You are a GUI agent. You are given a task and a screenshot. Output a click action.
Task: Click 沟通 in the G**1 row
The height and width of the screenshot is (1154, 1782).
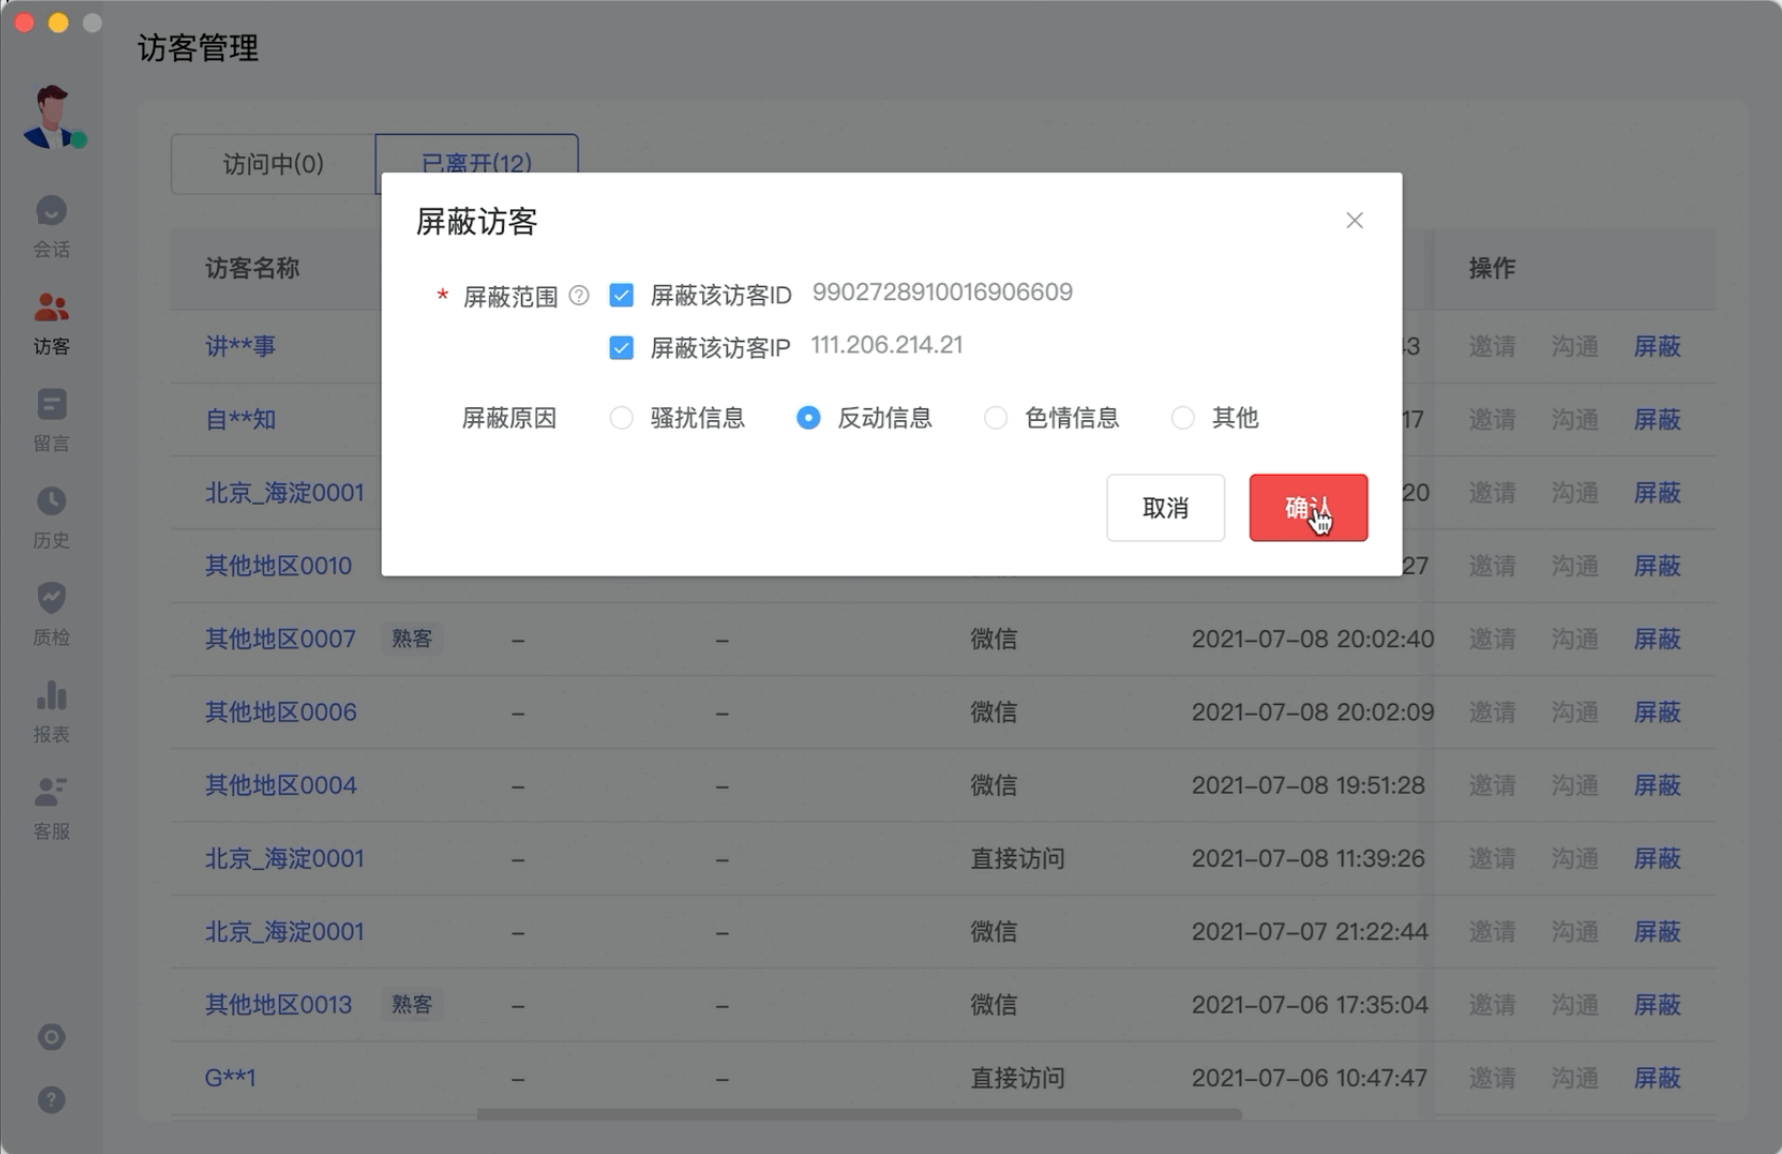(x=1575, y=1078)
